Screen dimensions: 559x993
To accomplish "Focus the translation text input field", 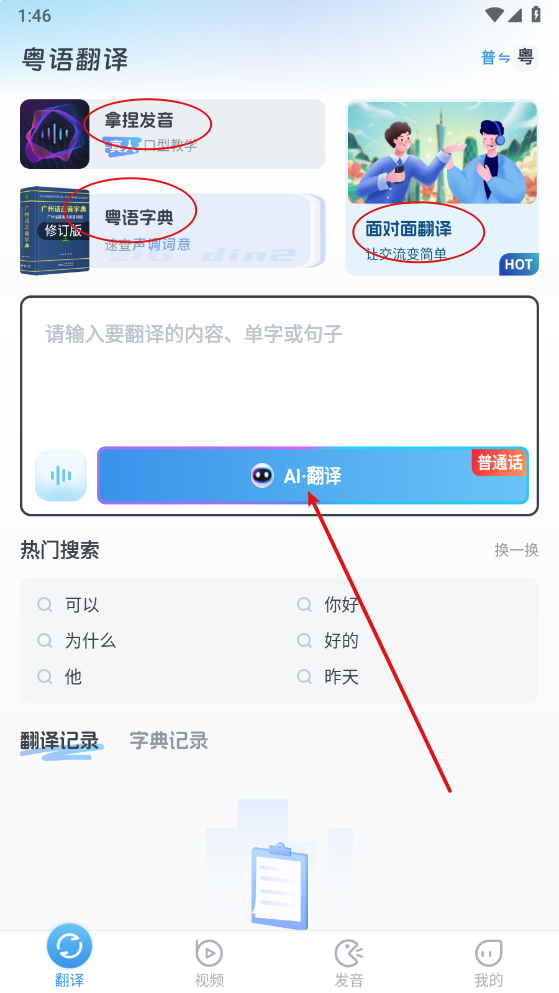I will click(279, 370).
